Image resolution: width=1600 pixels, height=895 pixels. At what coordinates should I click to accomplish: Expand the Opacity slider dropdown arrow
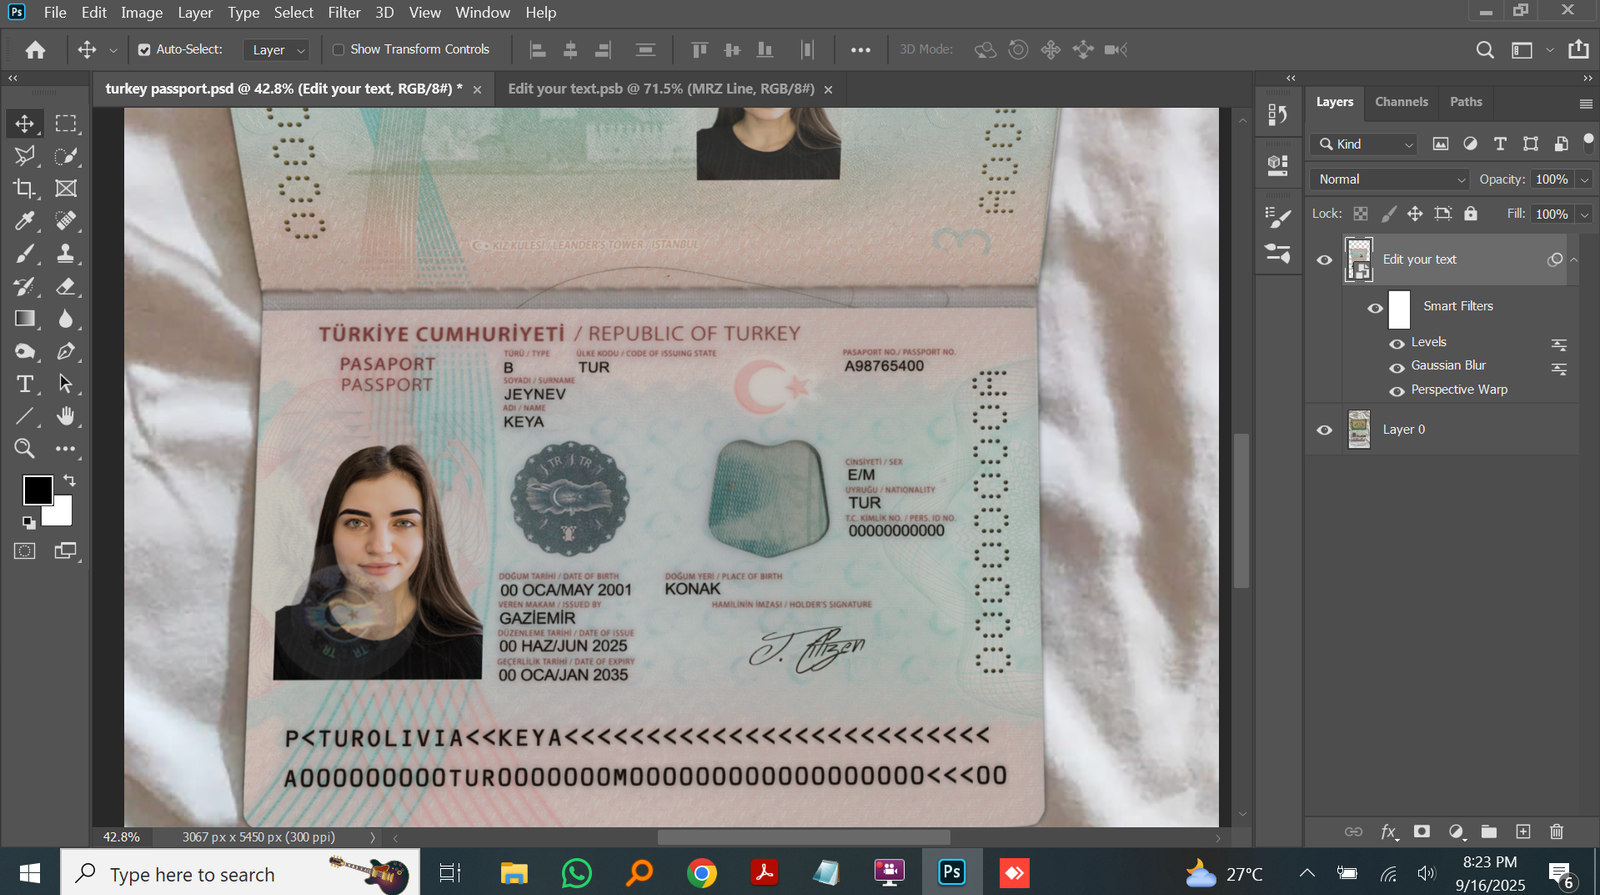(x=1584, y=179)
